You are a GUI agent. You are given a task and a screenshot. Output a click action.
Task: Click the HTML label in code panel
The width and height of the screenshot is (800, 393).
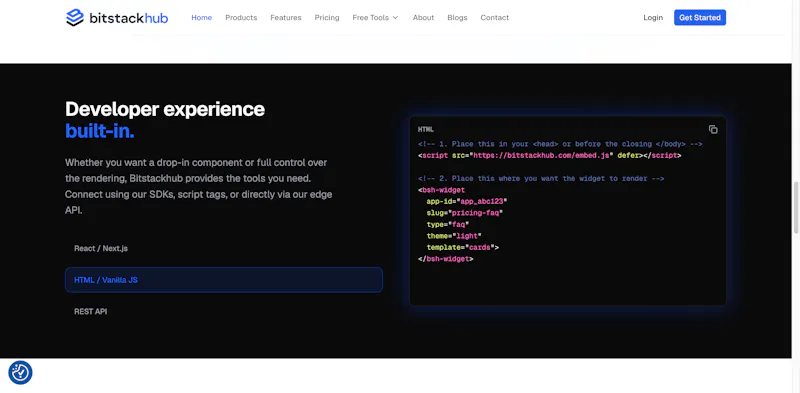(426, 130)
